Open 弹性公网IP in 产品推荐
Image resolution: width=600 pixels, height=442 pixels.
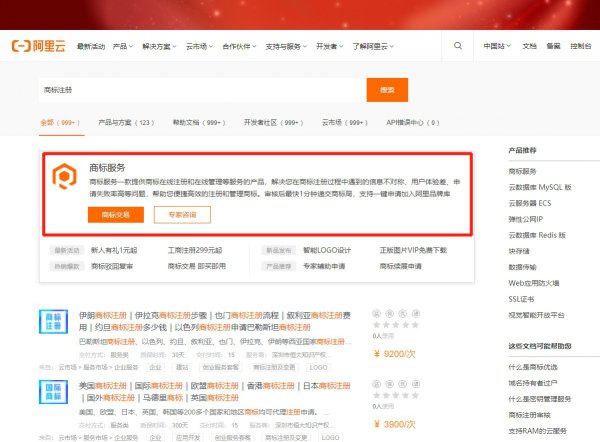526,219
